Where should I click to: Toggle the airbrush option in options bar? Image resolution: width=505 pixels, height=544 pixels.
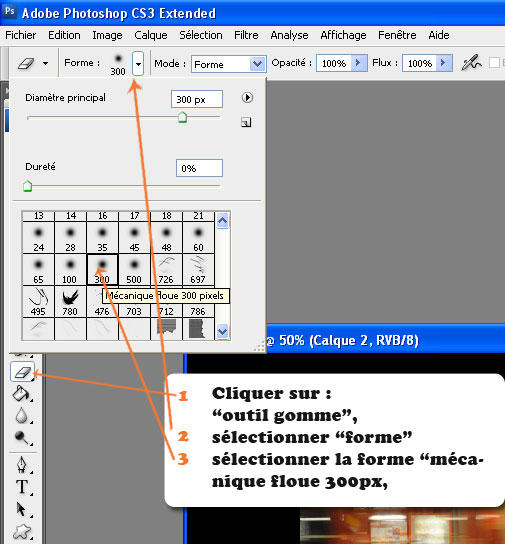pyautogui.click(x=471, y=63)
